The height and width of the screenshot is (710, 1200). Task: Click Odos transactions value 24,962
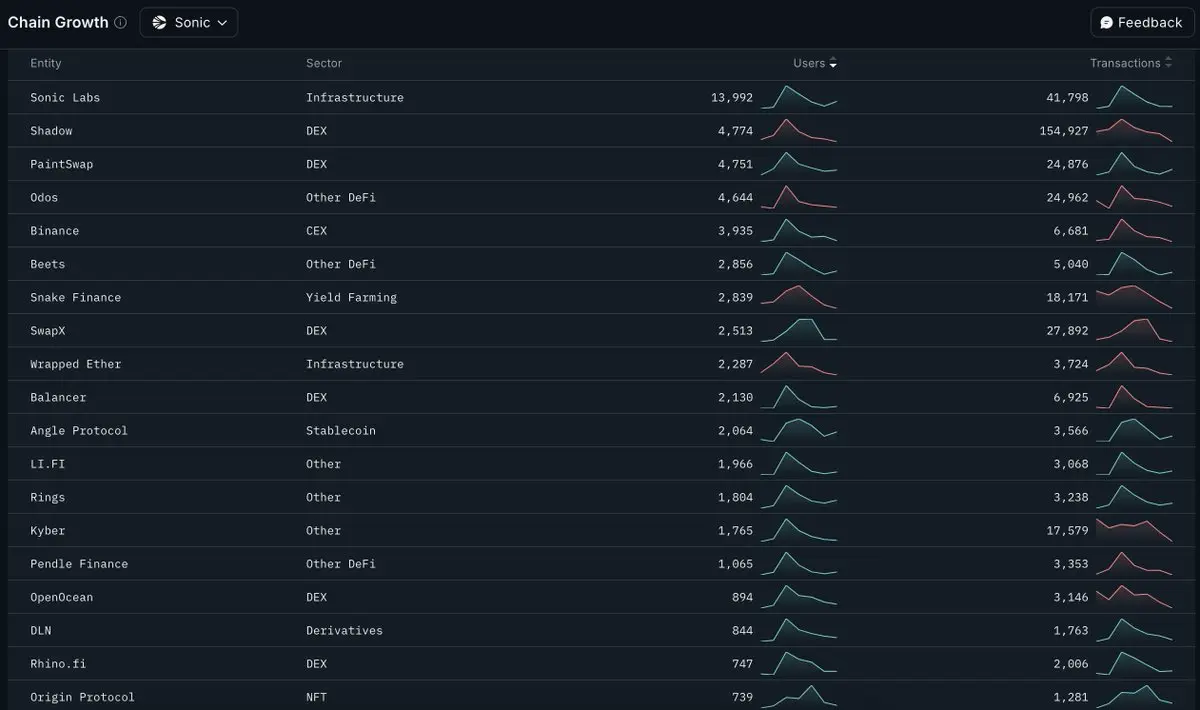click(x=1068, y=197)
